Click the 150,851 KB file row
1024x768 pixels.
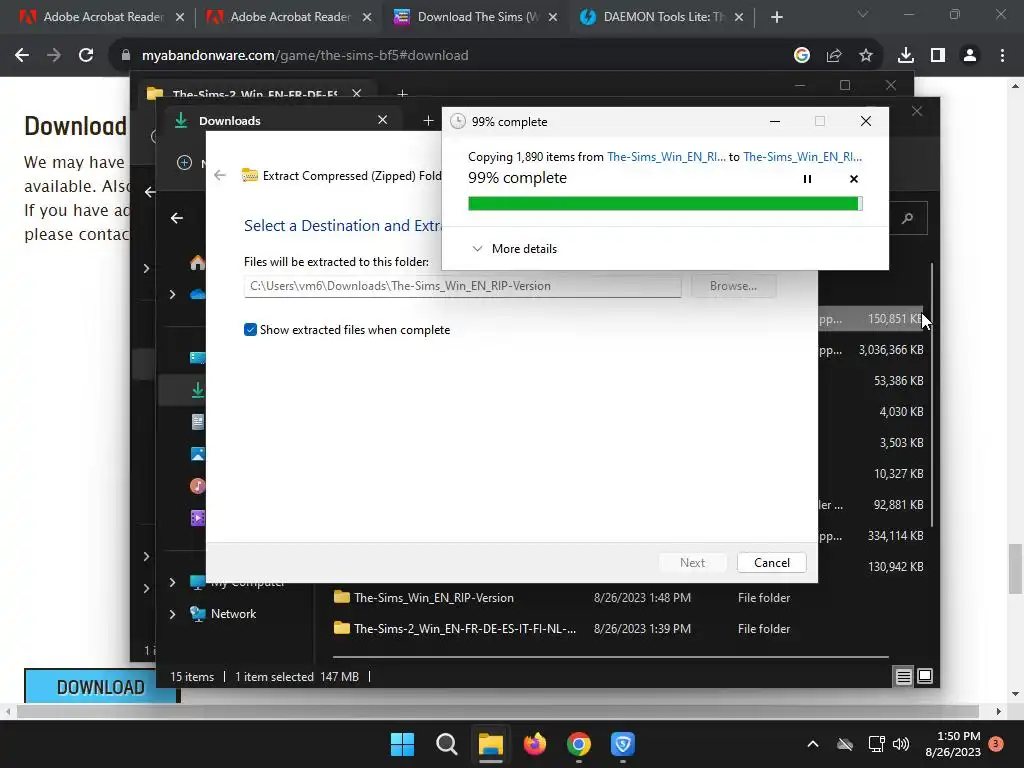[x=871, y=319]
